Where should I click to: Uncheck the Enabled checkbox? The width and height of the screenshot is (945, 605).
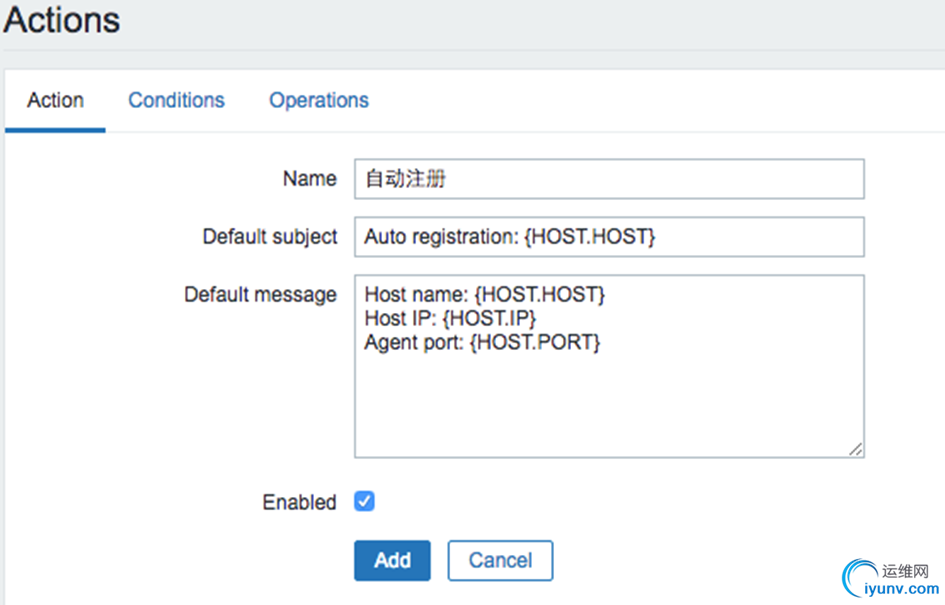[365, 501]
